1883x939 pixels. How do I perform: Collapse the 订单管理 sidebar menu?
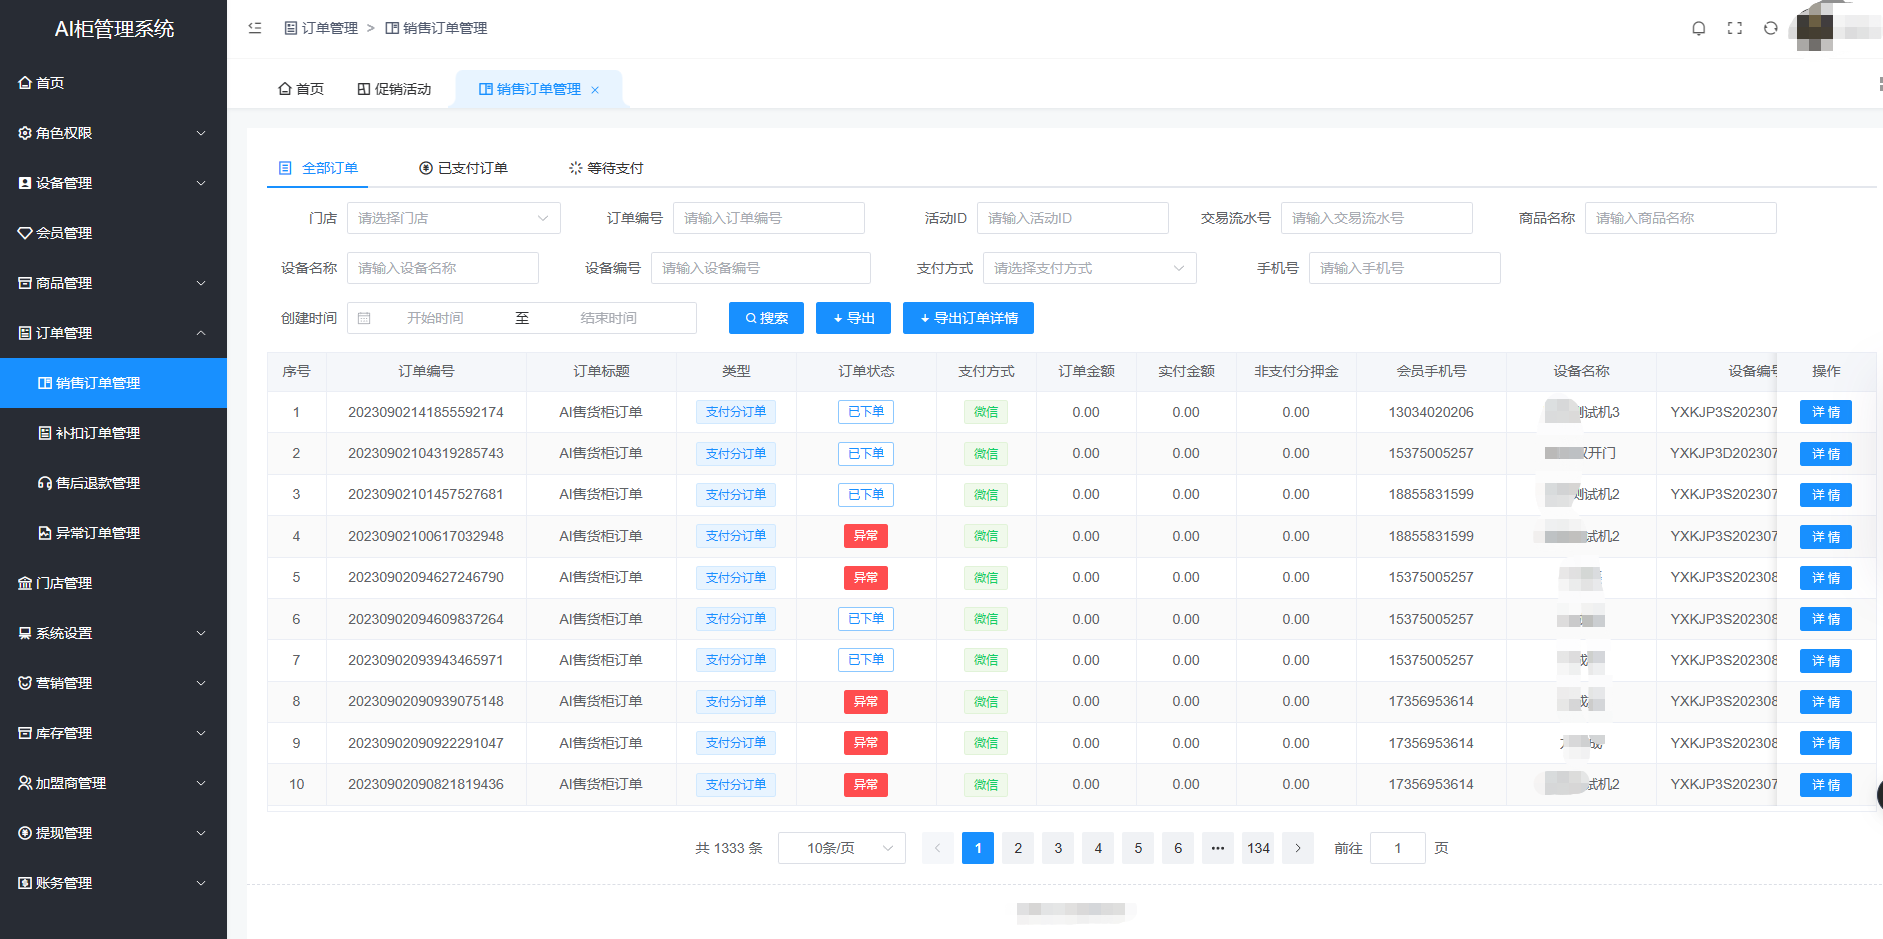pyautogui.click(x=113, y=333)
